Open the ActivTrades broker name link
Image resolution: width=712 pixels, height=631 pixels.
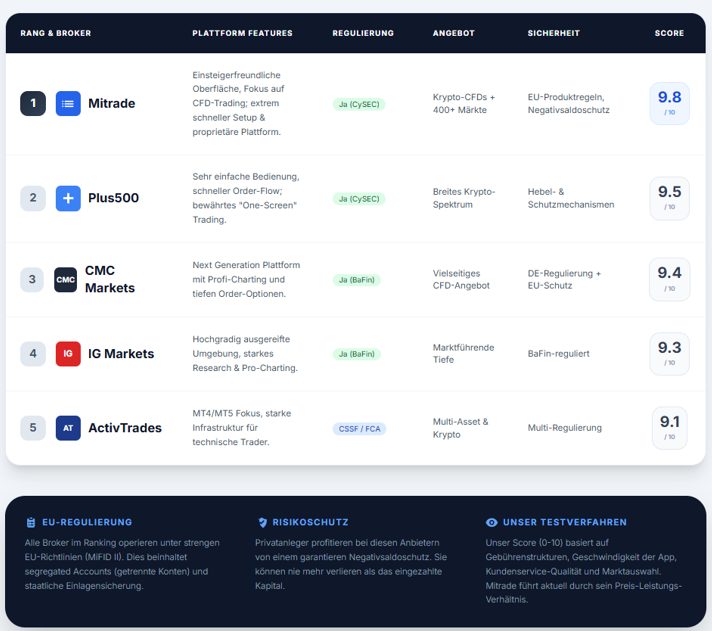coord(125,428)
